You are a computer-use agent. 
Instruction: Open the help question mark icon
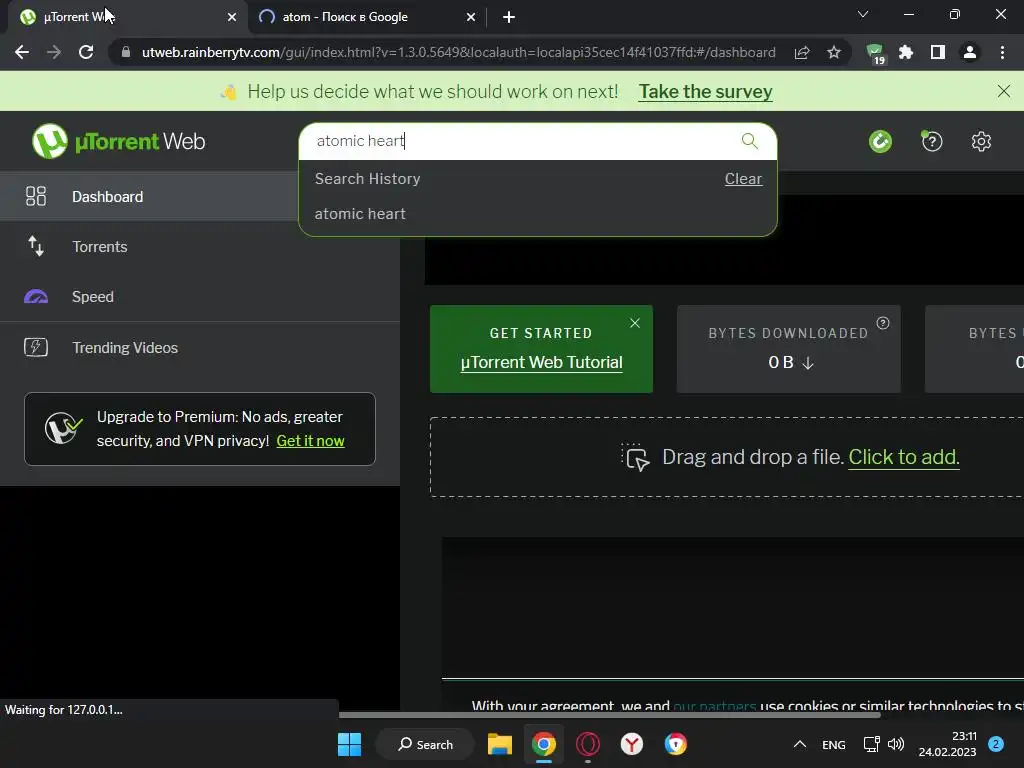(x=932, y=141)
